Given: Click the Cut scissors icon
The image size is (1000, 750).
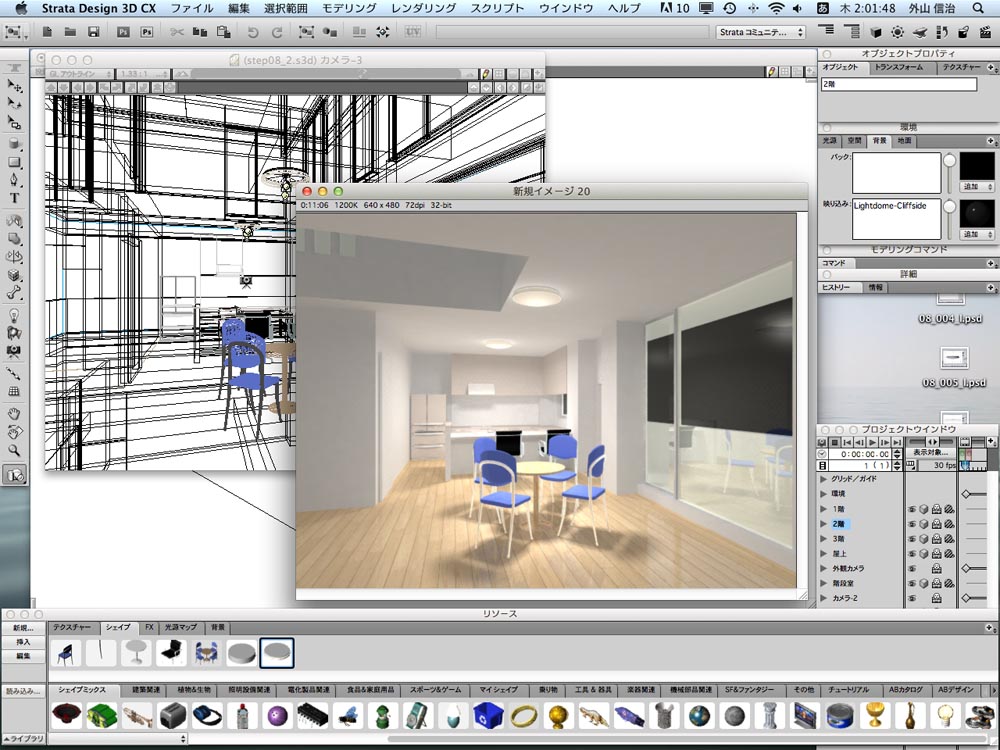Looking at the screenshot, I should (177, 31).
